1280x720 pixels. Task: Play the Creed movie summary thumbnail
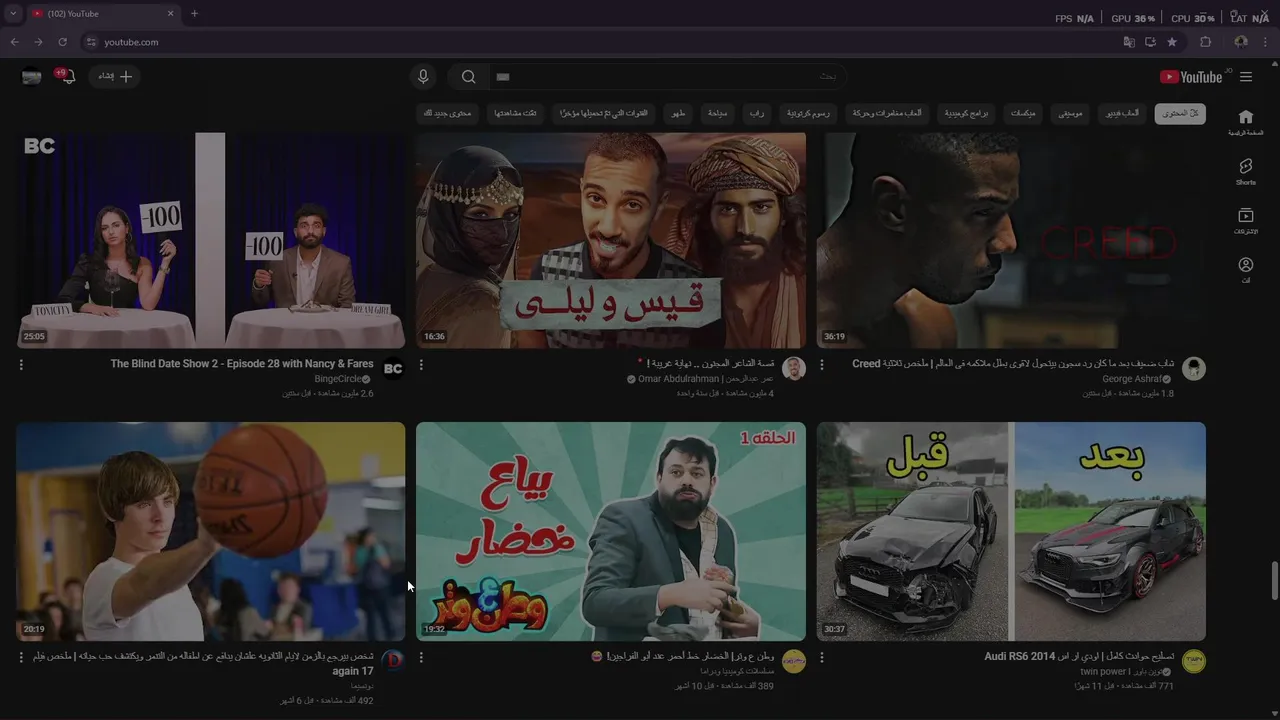tap(1011, 241)
